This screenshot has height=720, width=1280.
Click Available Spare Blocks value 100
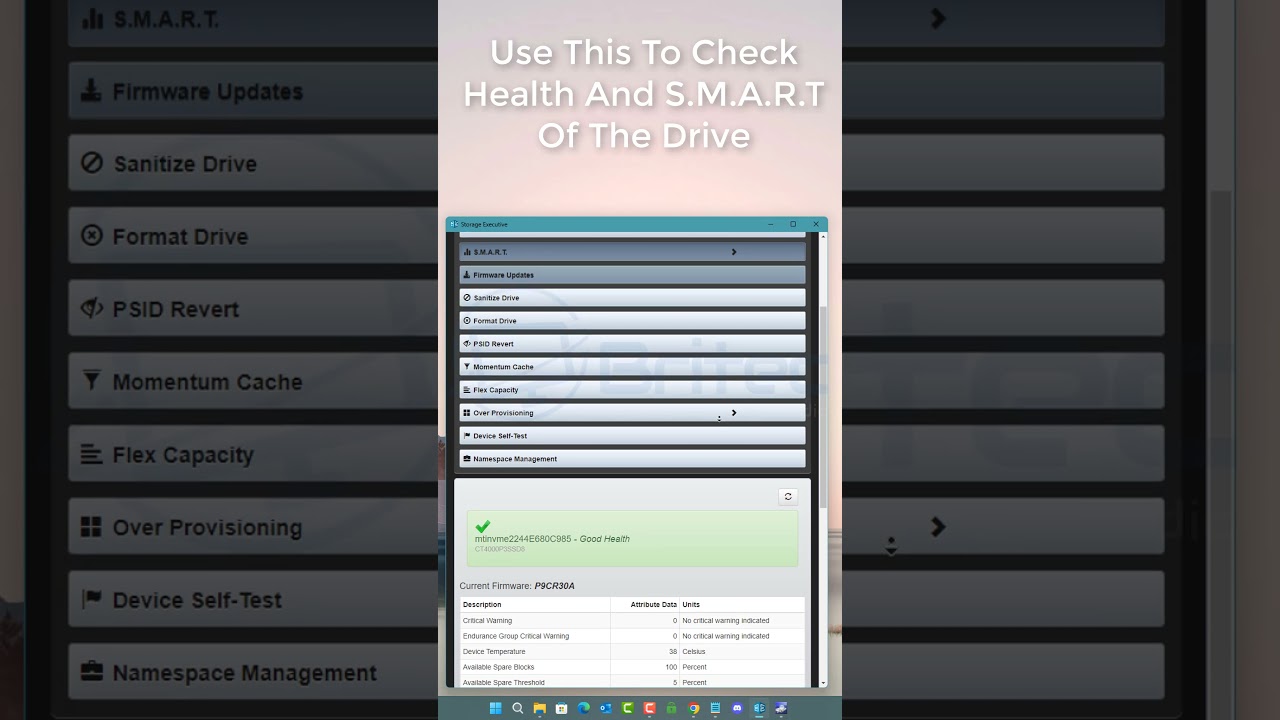click(x=671, y=667)
